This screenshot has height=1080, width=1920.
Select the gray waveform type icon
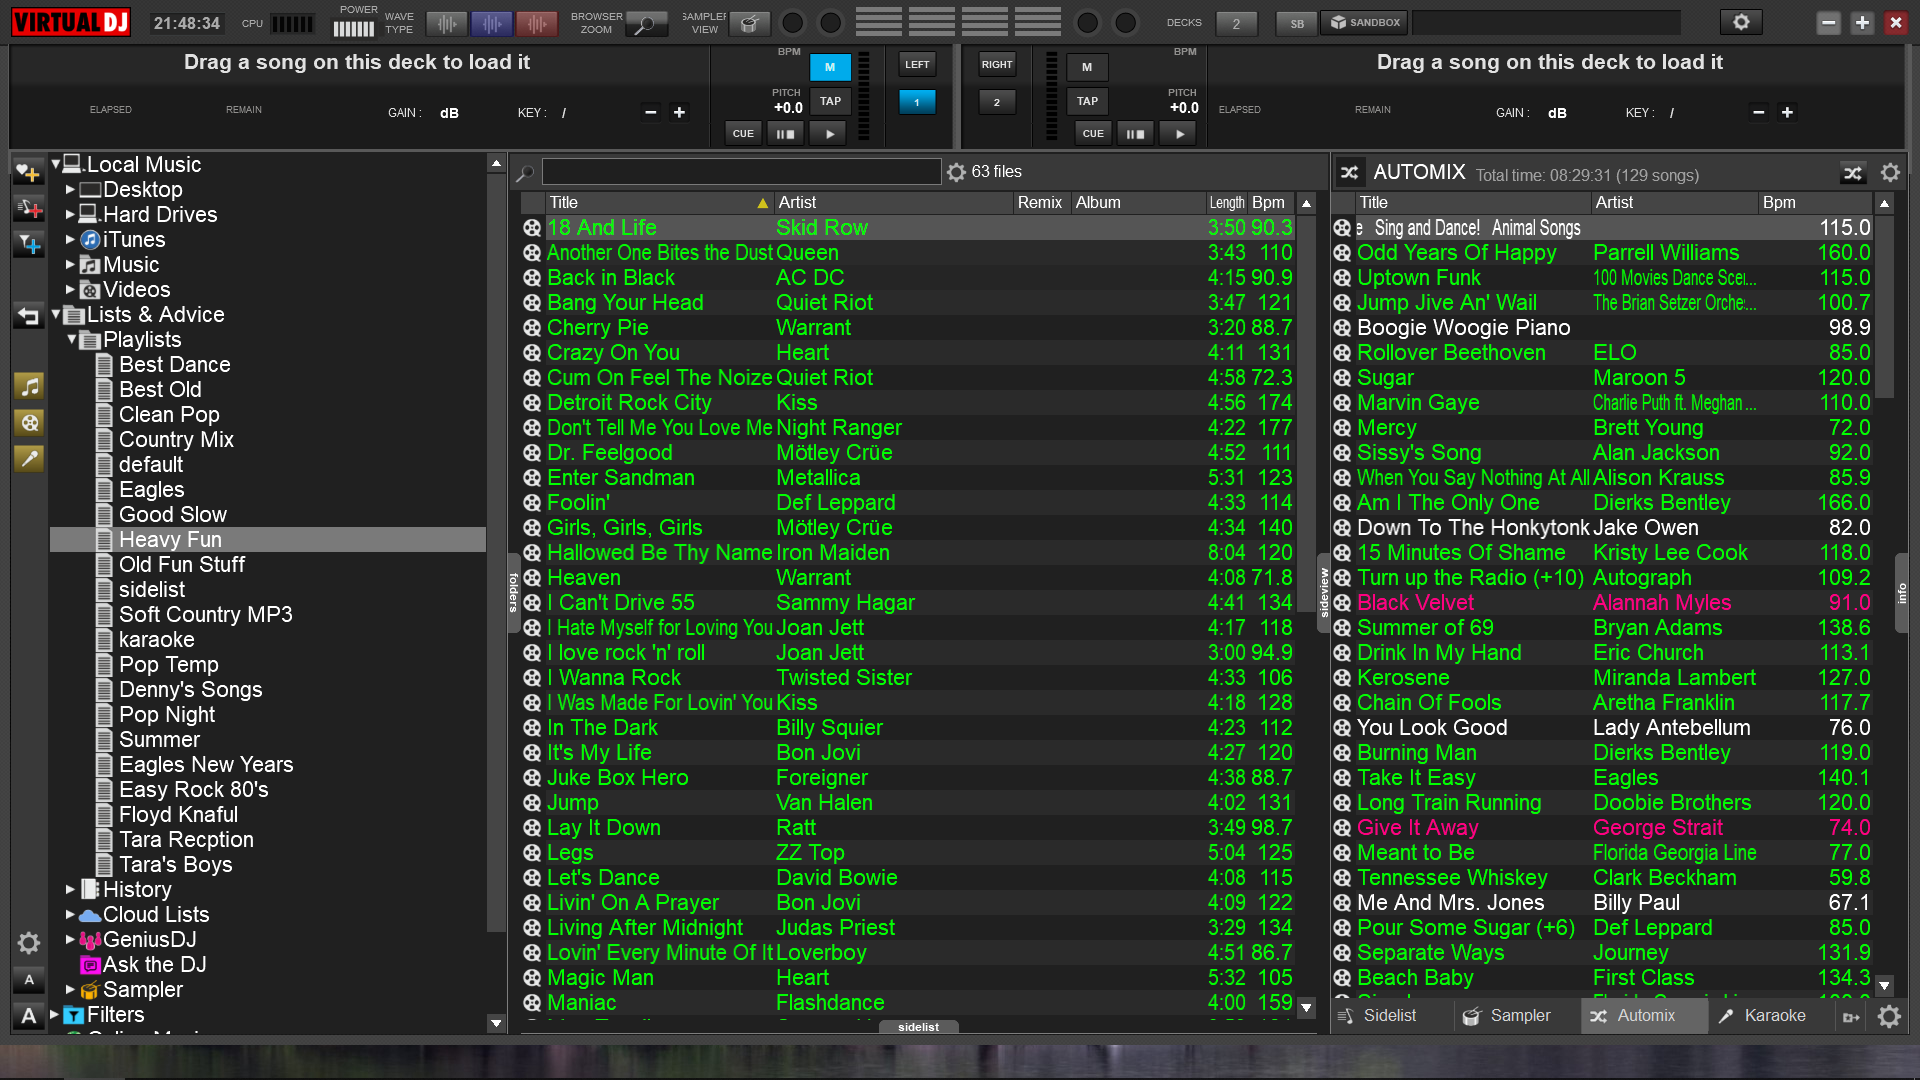pyautogui.click(x=447, y=23)
